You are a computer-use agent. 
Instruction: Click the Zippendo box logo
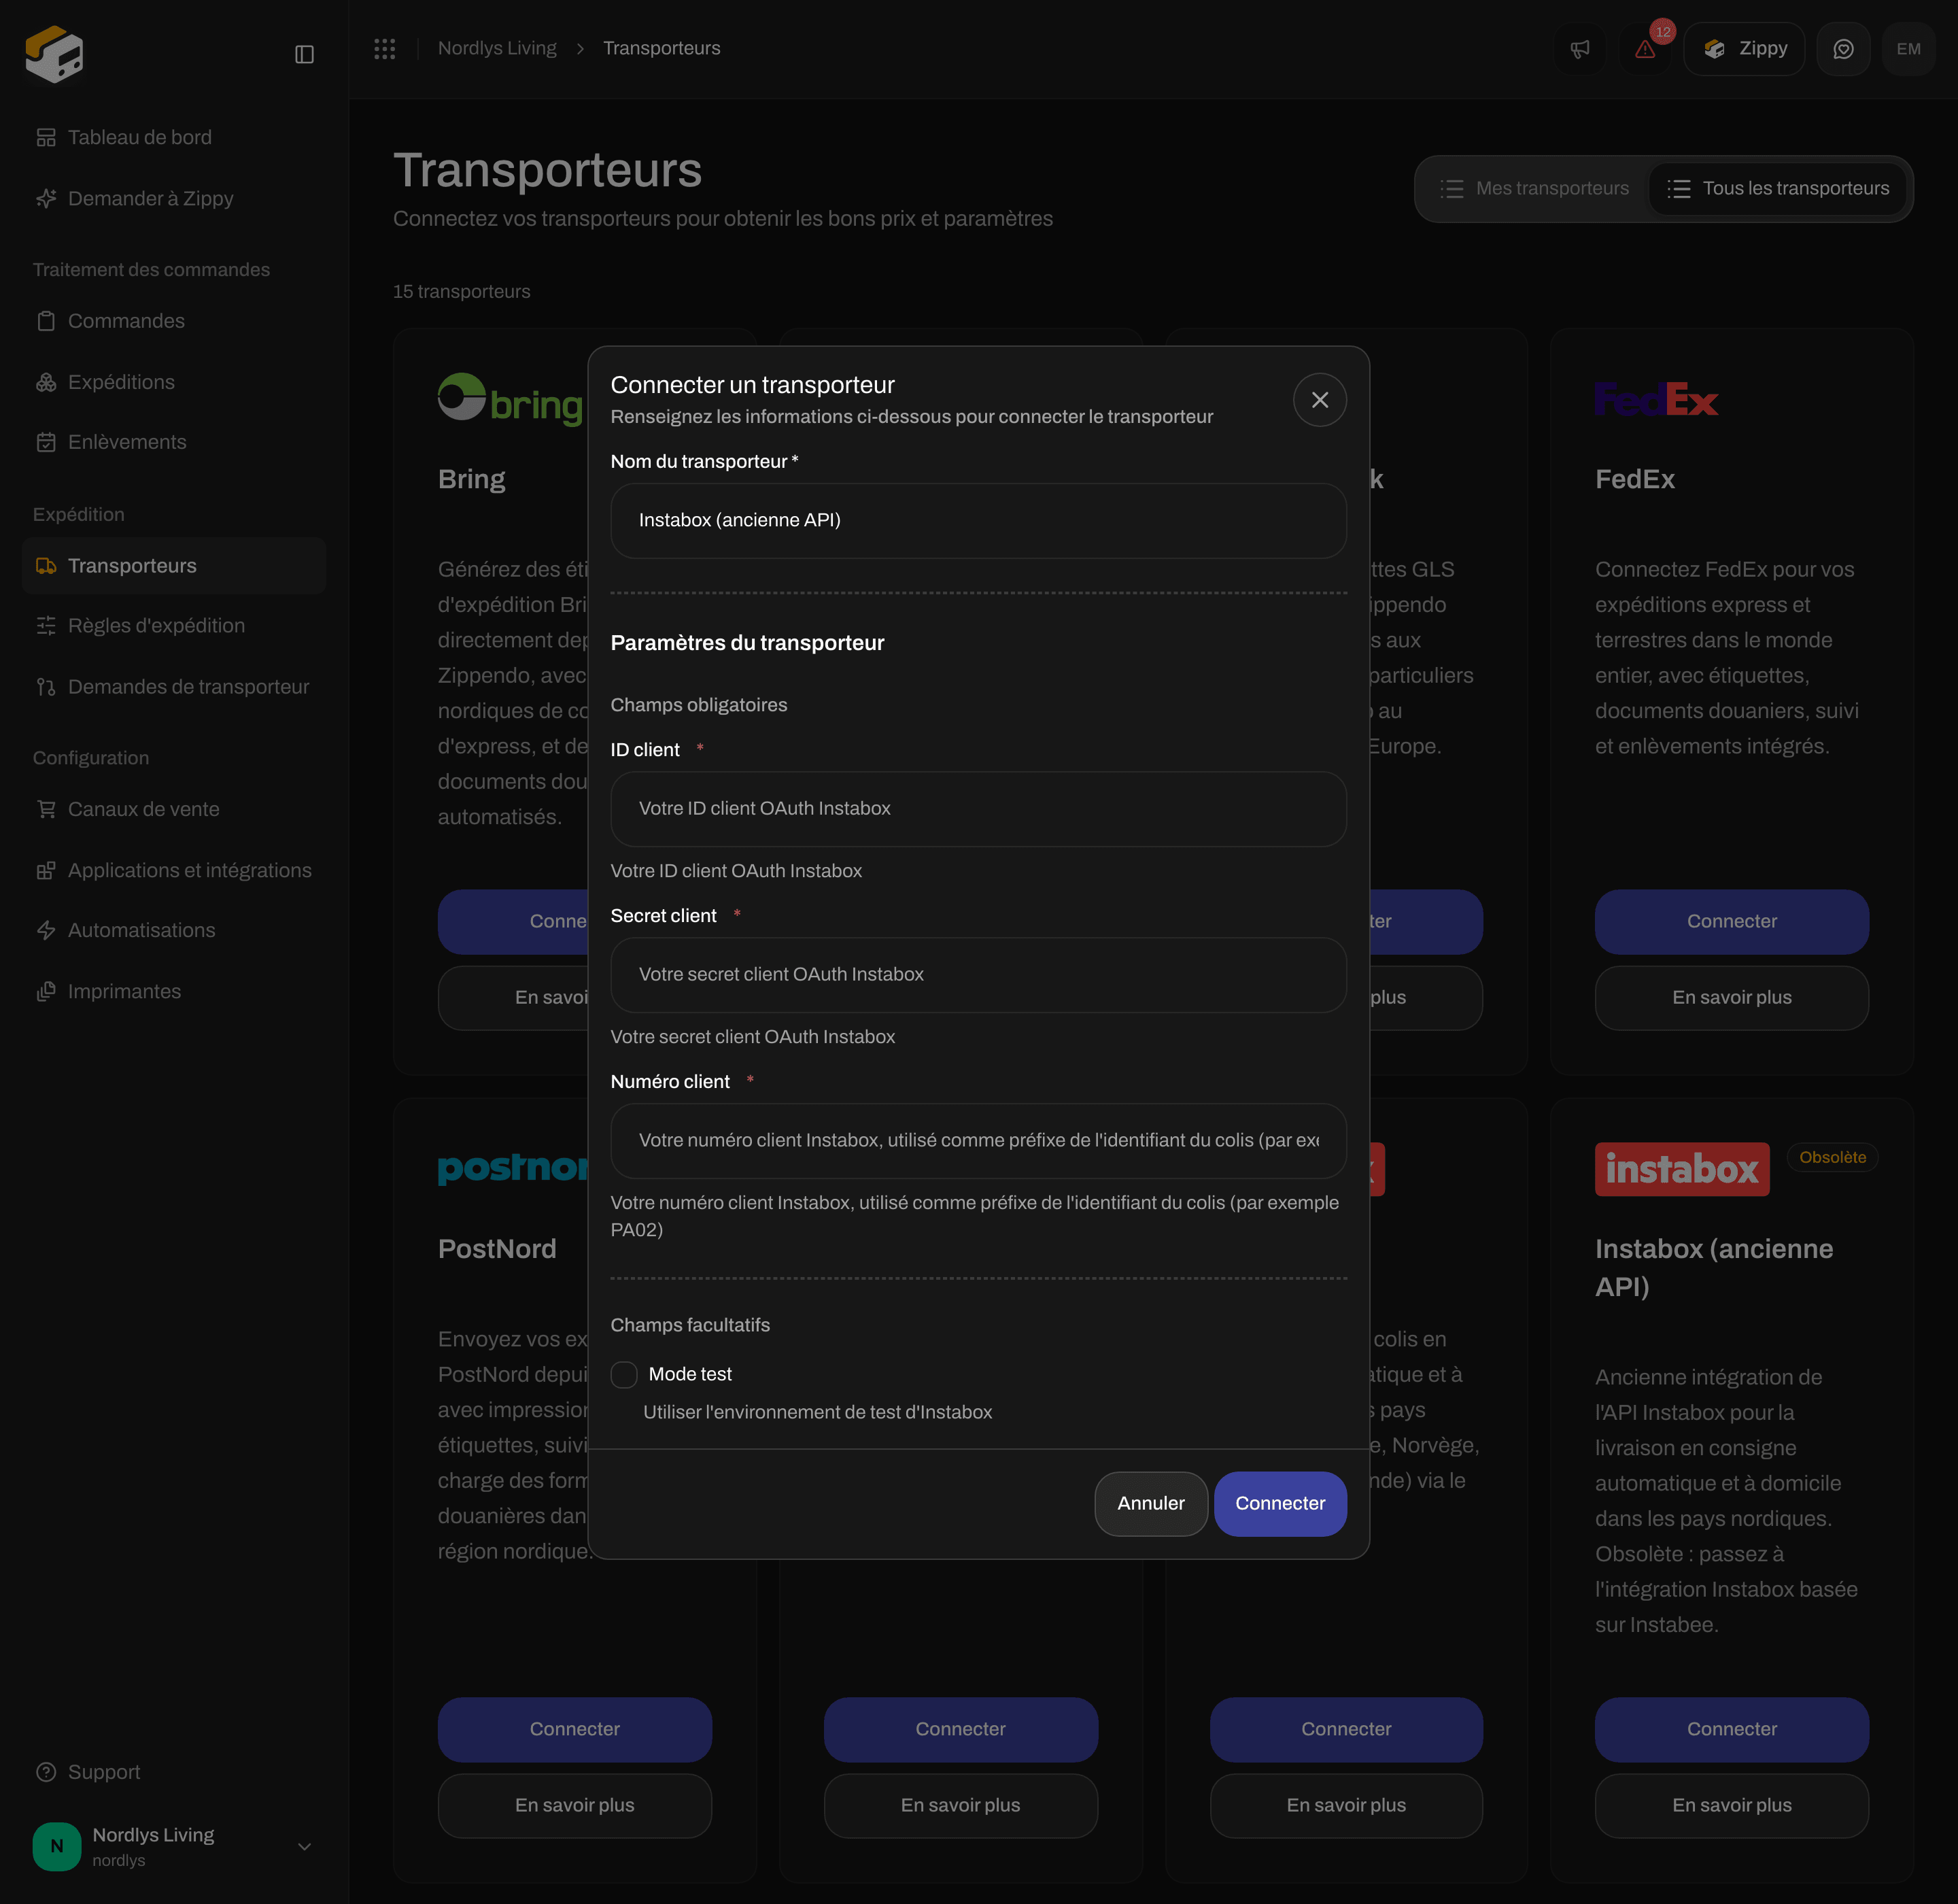(x=54, y=53)
